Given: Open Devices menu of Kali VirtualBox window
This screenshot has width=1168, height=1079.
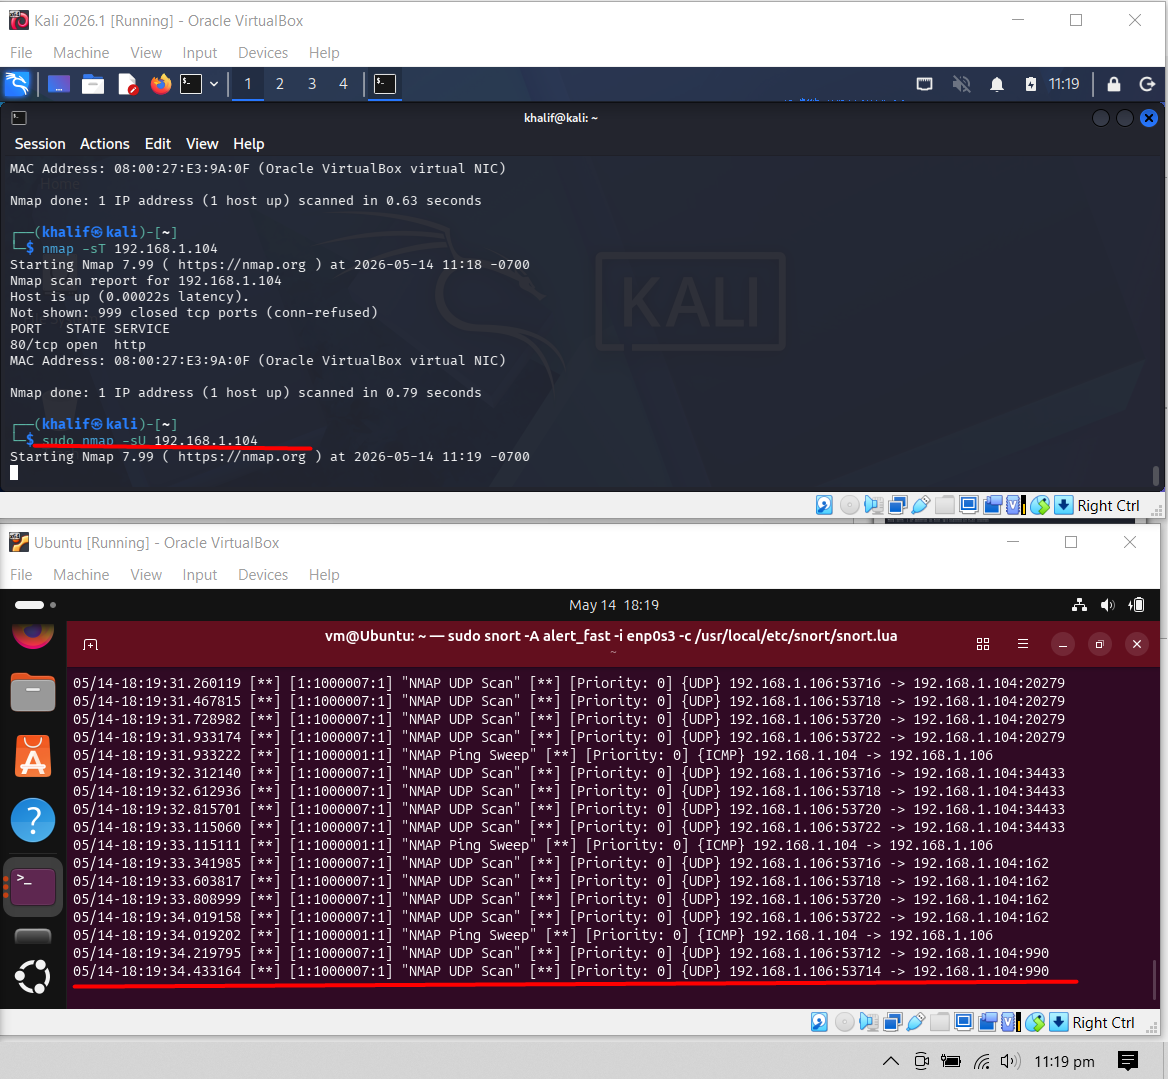Looking at the screenshot, I should 263,53.
